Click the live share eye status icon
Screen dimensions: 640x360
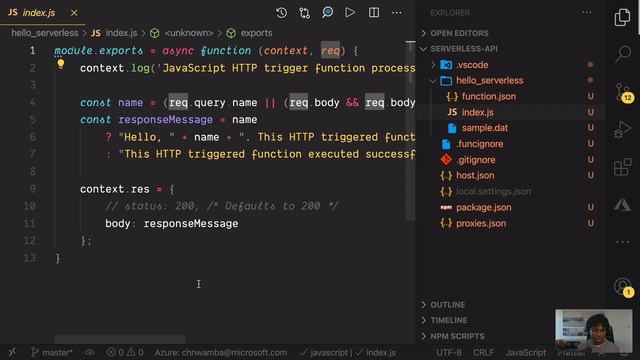coord(89,352)
